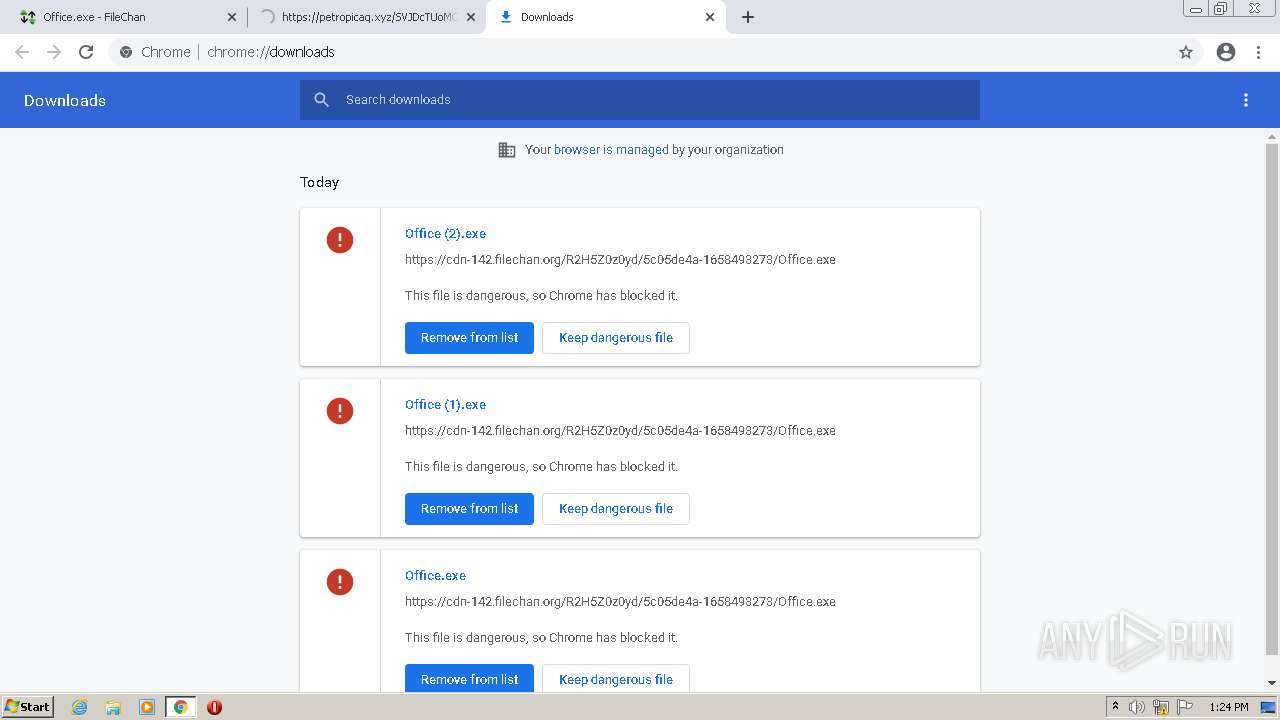Click the Downloads page title
This screenshot has height=720, width=1280.
click(65, 100)
